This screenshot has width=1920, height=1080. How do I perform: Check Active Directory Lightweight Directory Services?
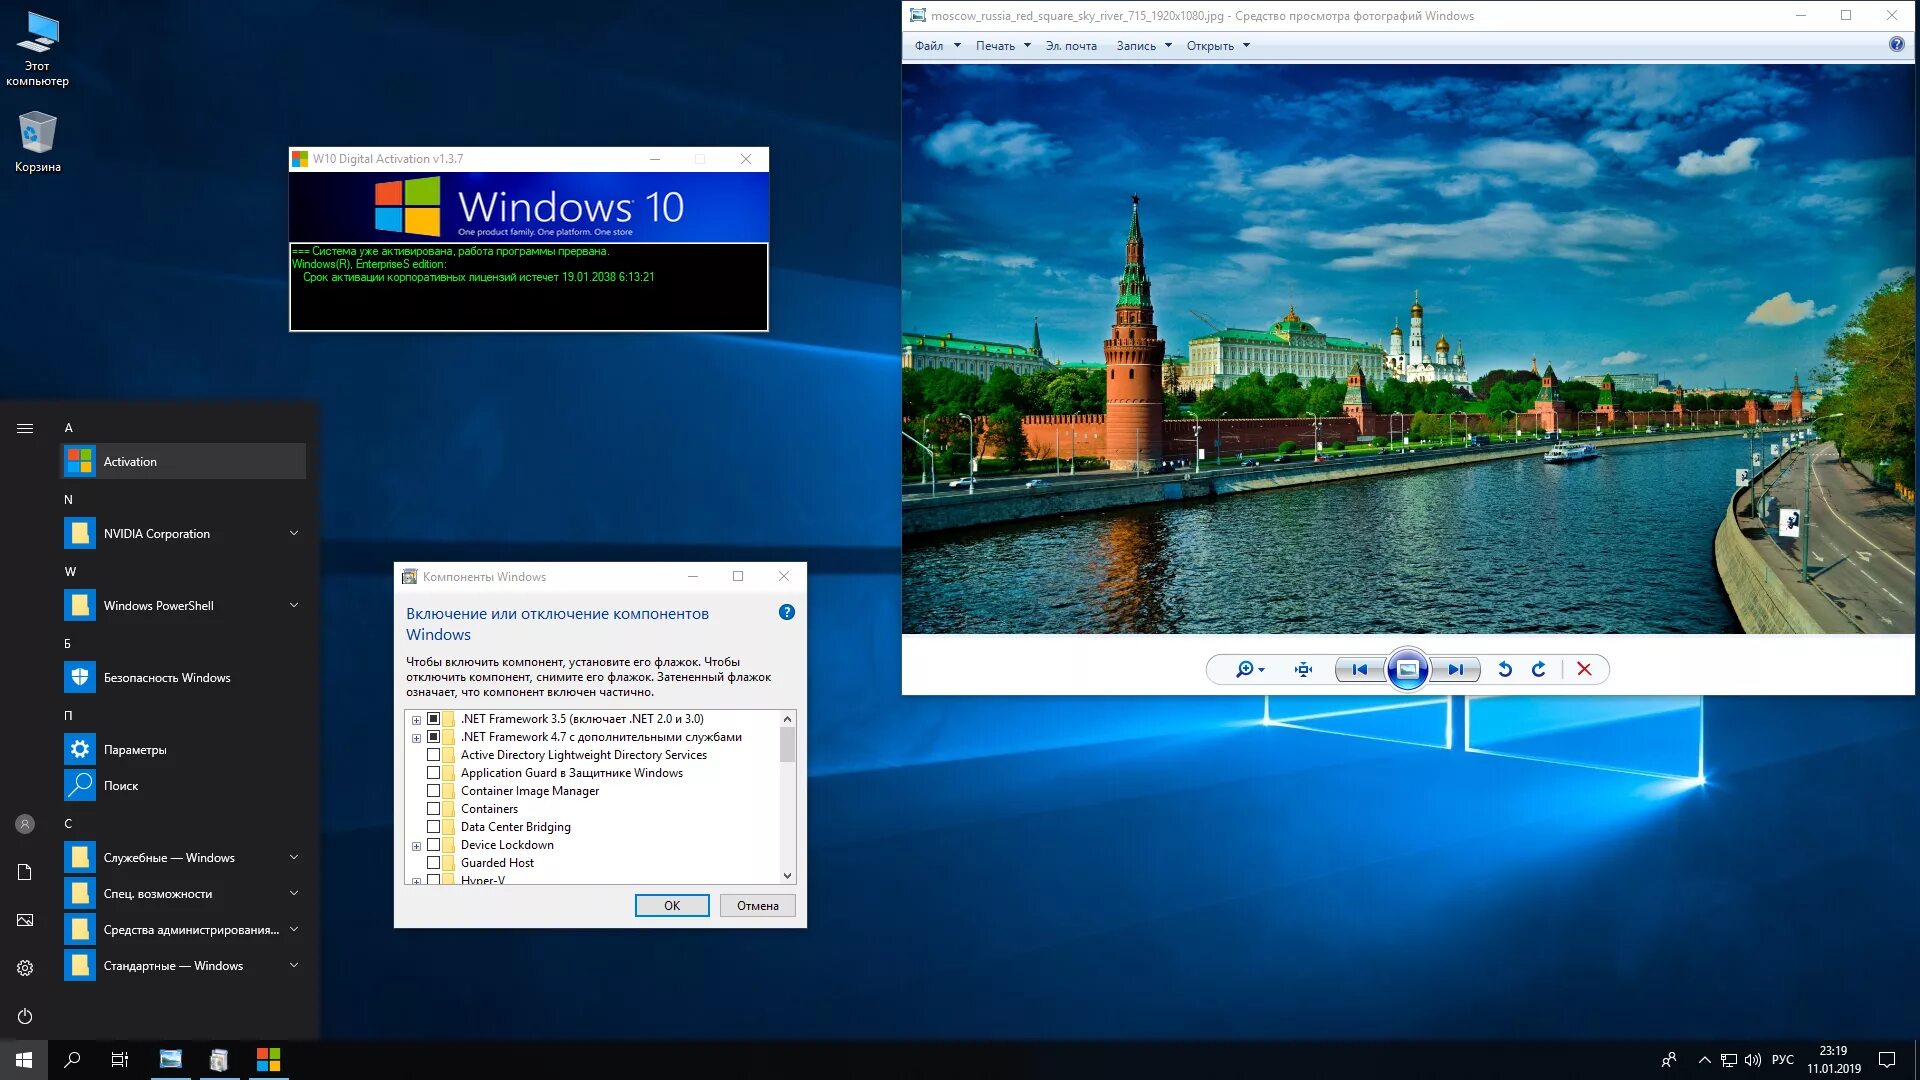433,755
